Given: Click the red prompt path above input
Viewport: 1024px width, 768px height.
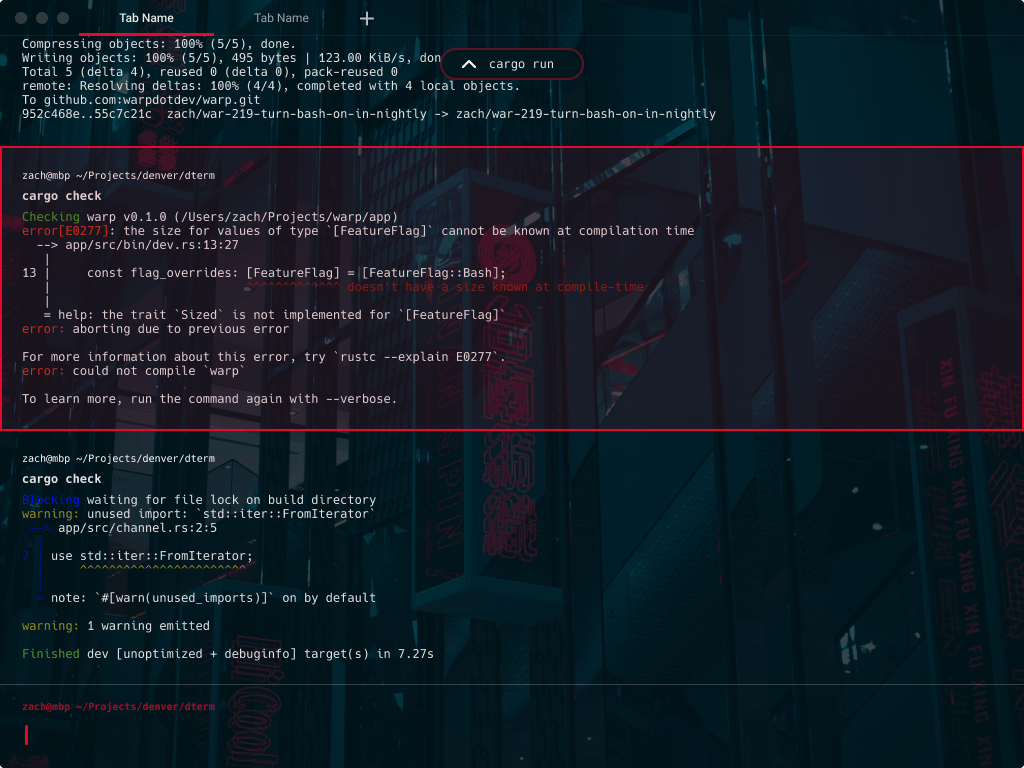Looking at the screenshot, I should [118, 706].
